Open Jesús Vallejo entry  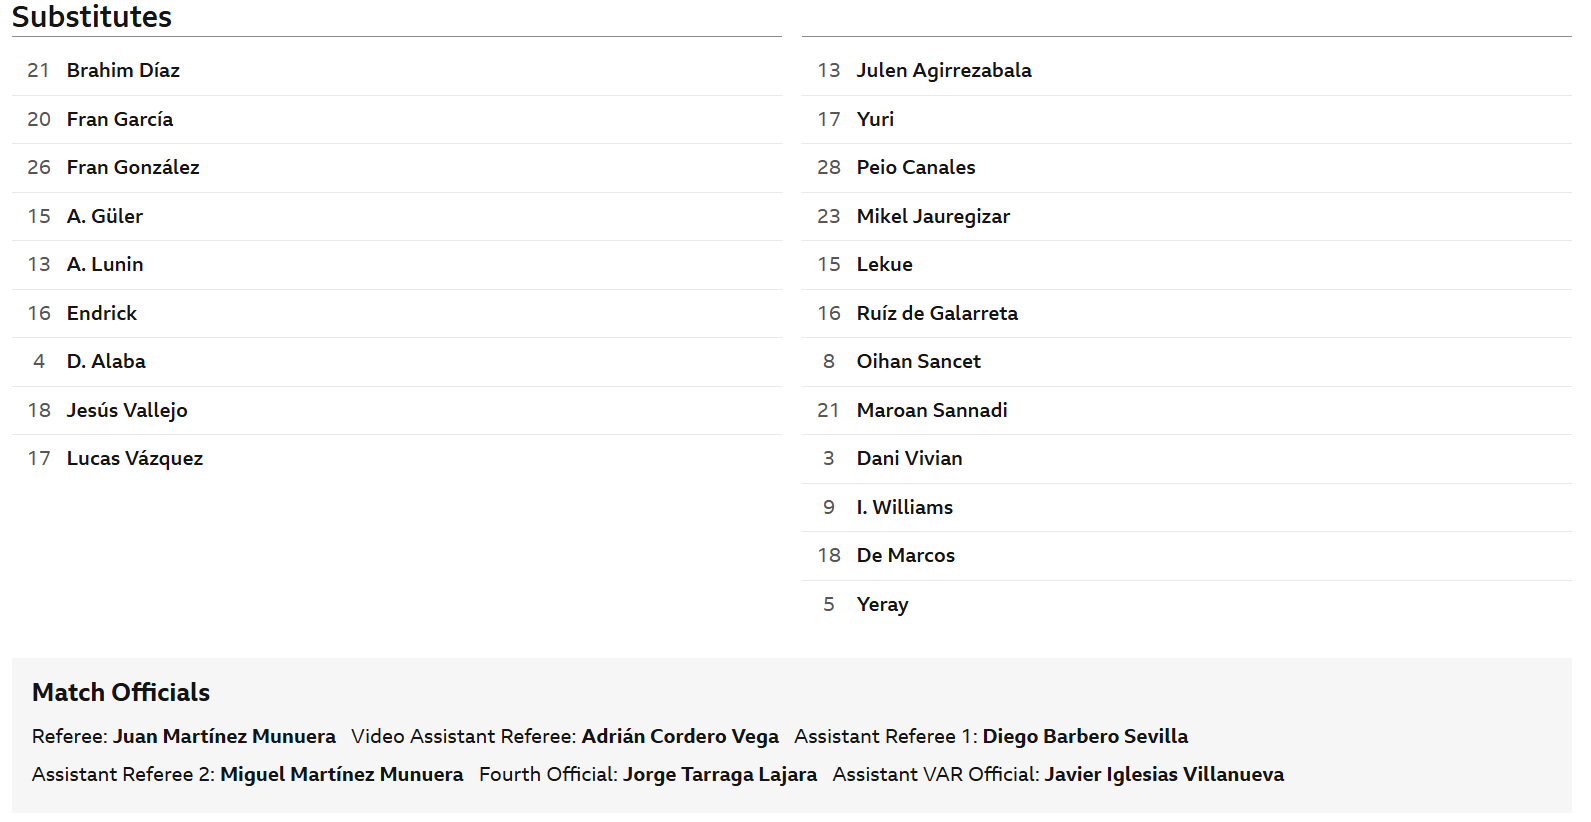(396, 411)
